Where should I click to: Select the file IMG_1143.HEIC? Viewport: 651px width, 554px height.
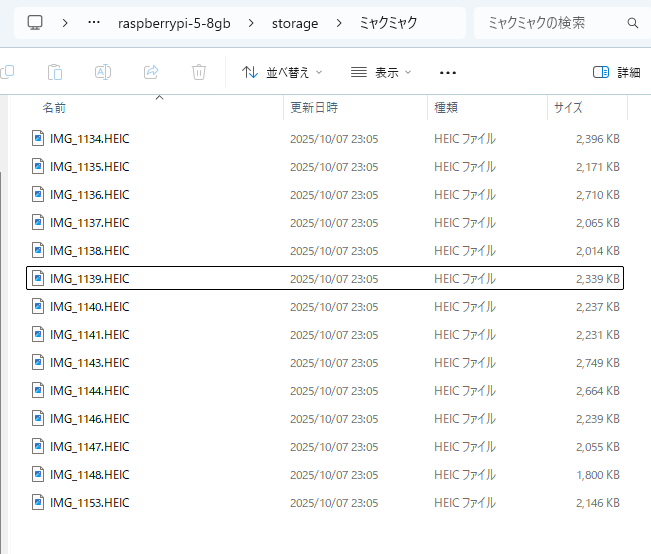coord(89,362)
